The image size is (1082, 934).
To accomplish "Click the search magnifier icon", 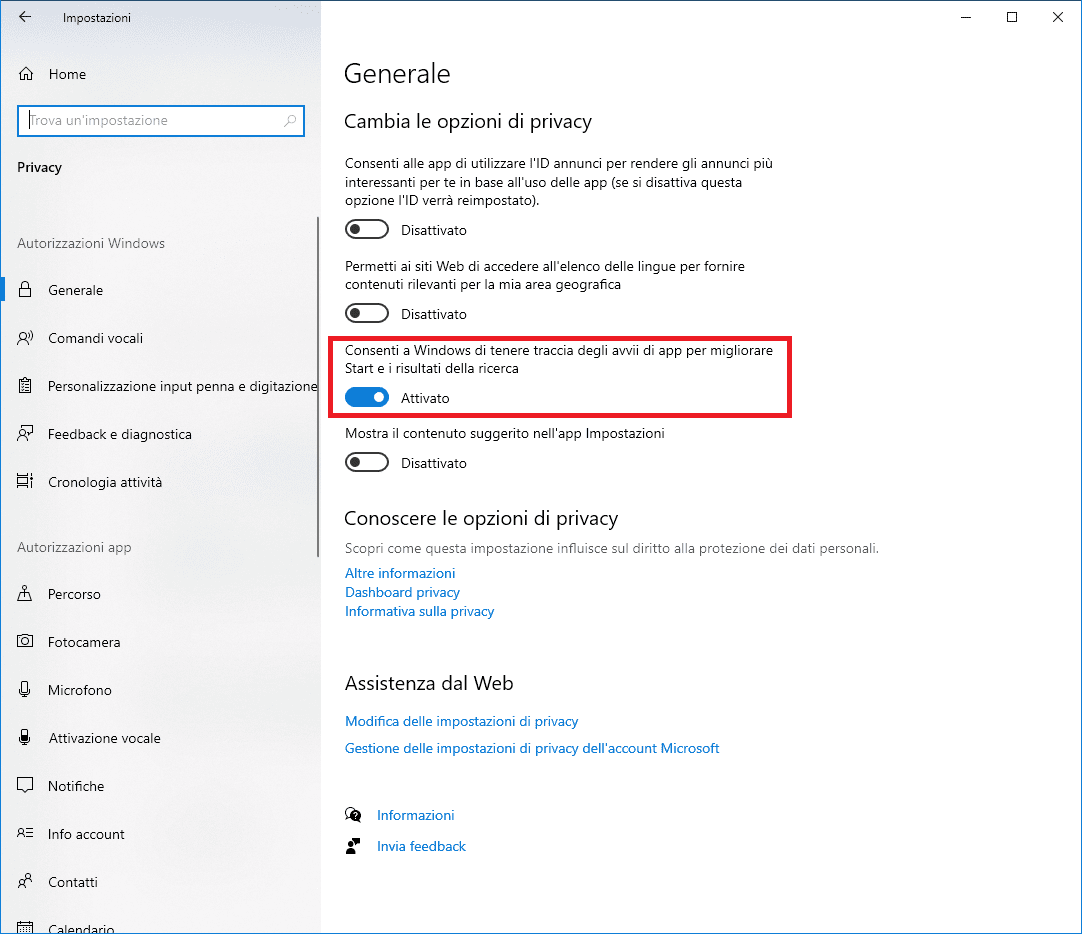I will pyautogui.click(x=290, y=121).
